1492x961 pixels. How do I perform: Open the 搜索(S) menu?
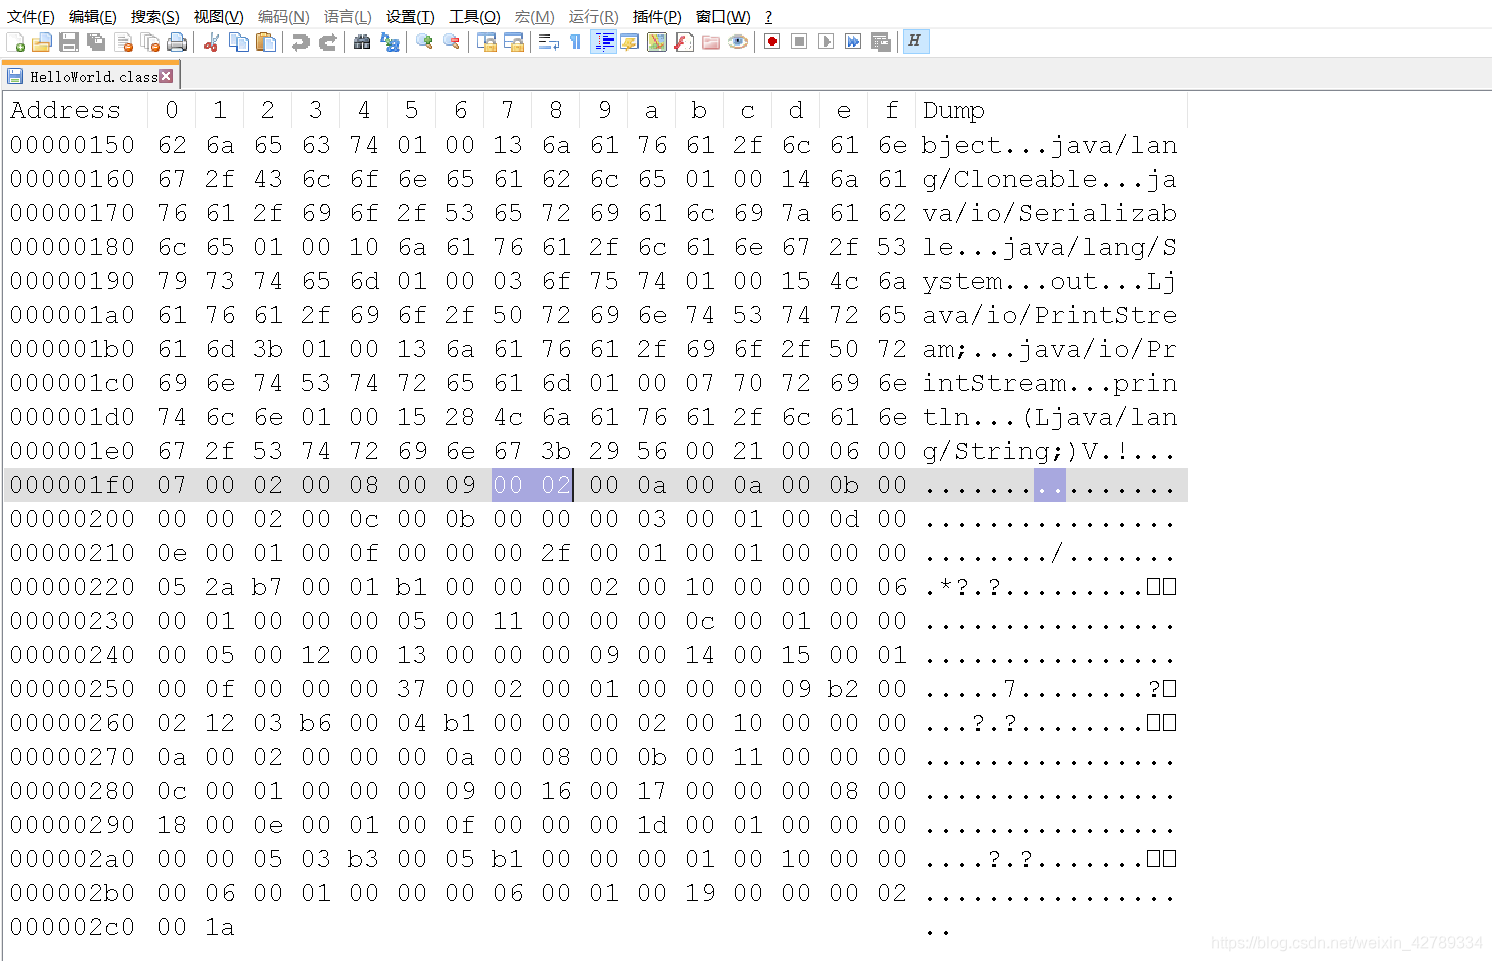(x=155, y=17)
